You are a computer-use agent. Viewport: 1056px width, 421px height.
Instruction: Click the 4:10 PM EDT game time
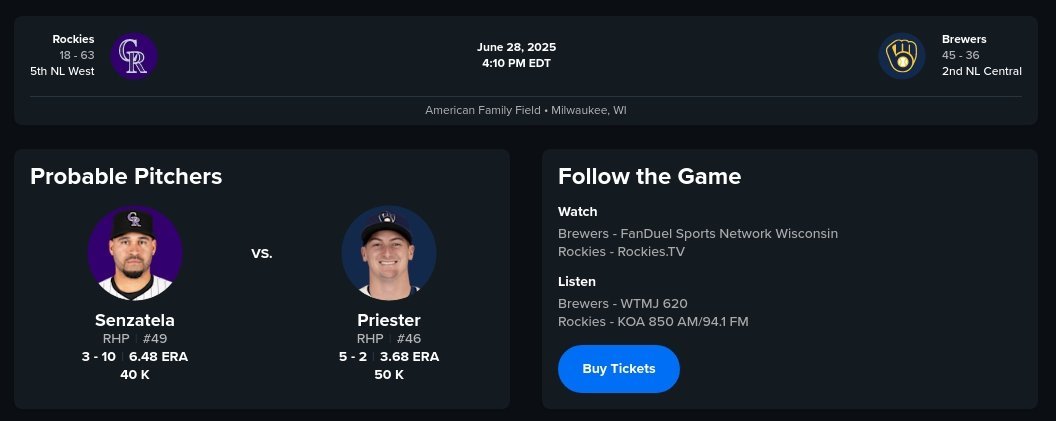(x=516, y=63)
